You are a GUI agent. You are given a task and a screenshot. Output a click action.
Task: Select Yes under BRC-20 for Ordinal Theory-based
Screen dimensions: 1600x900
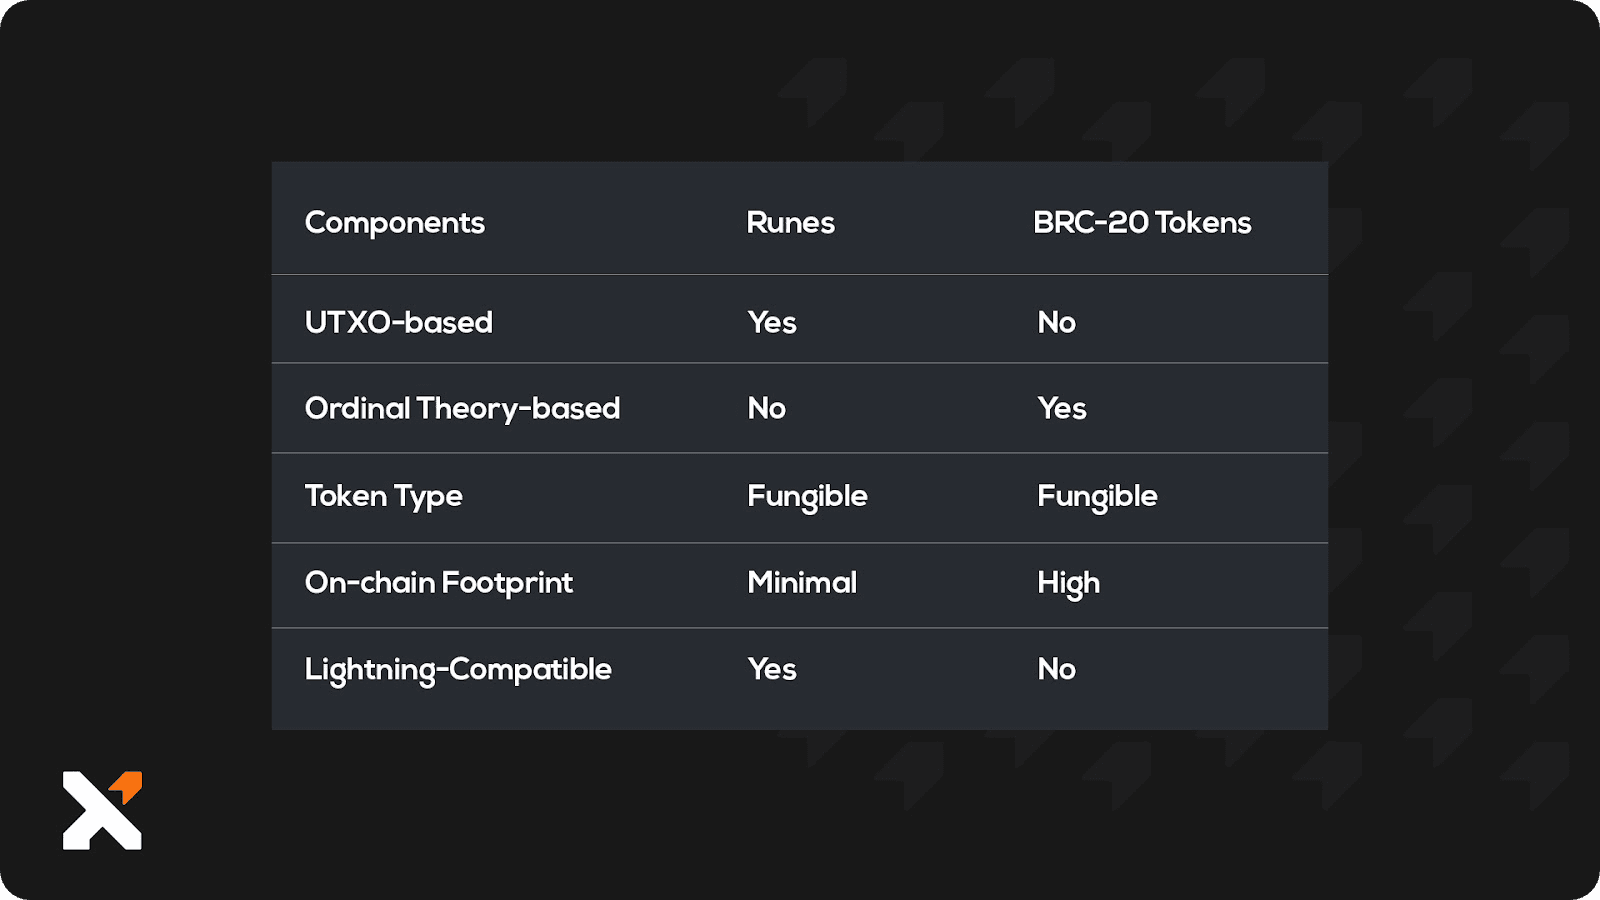1062,408
